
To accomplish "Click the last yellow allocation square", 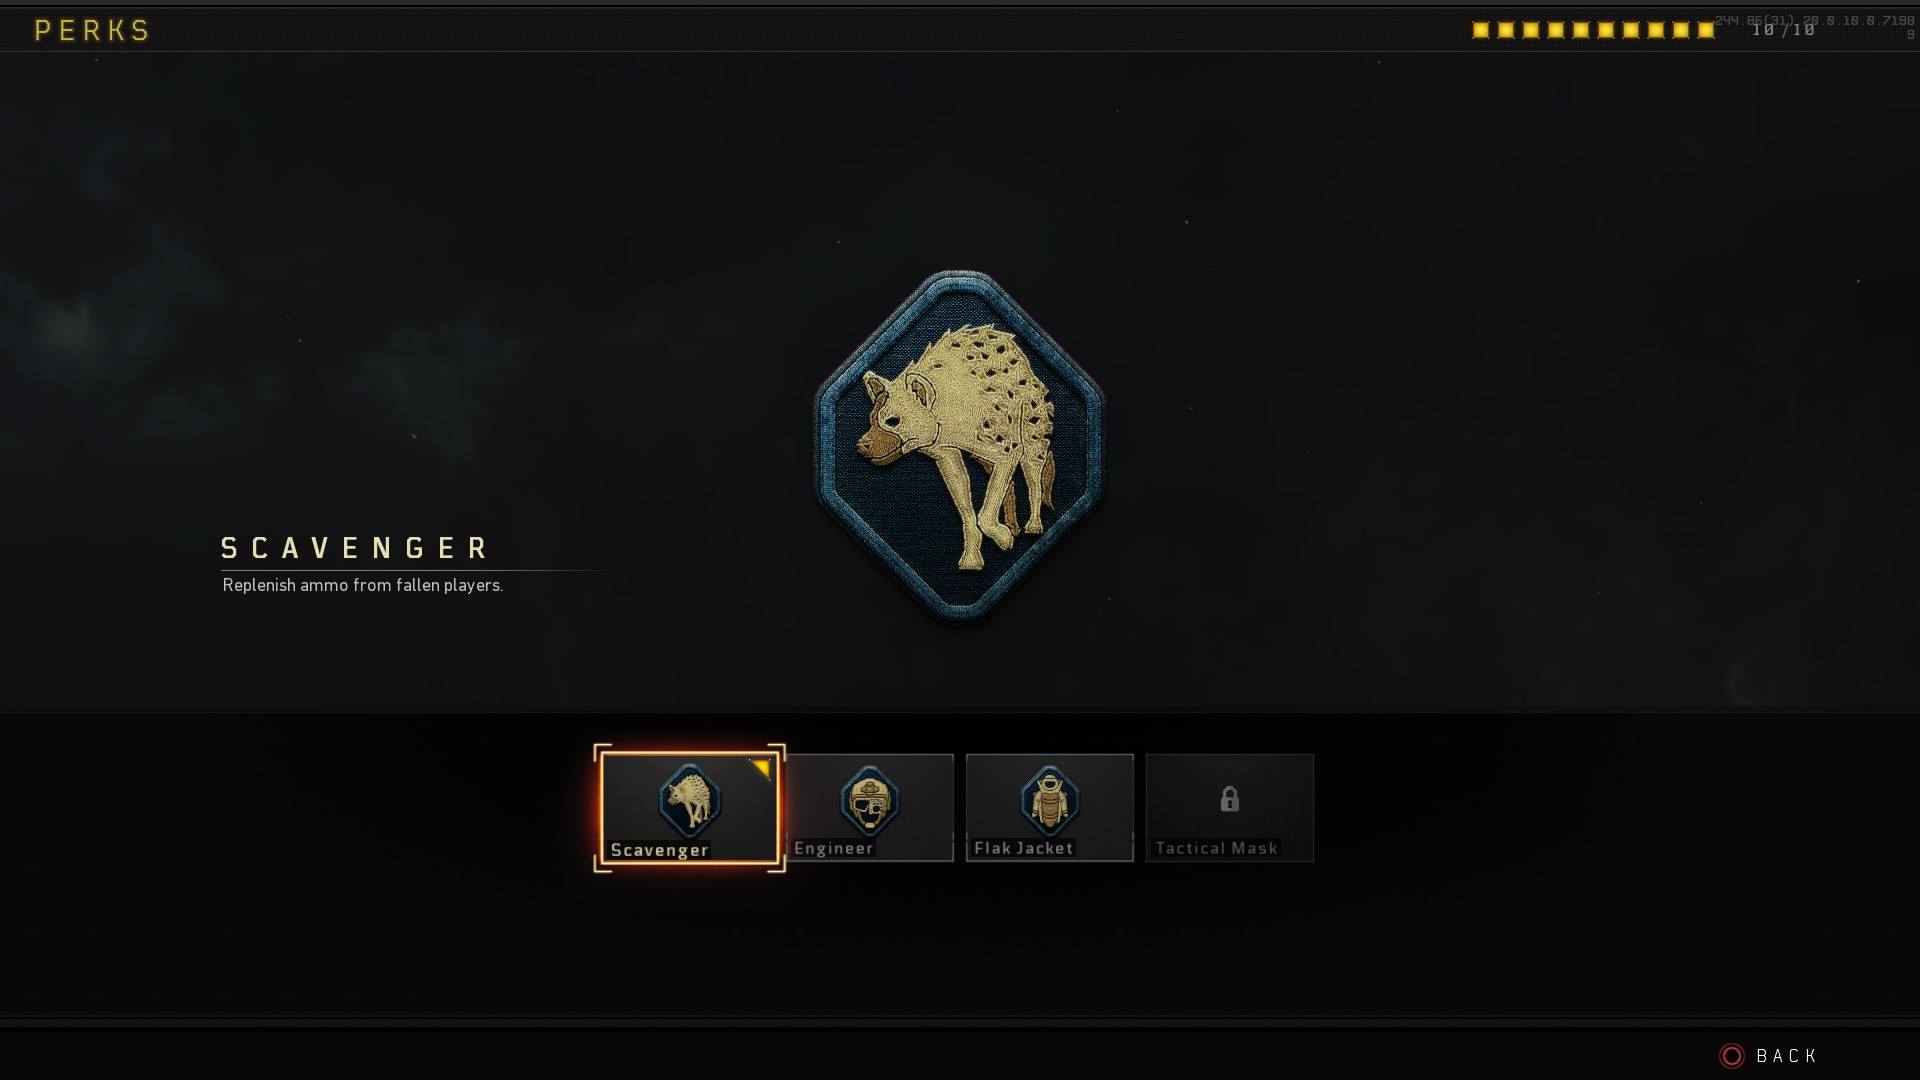I will point(1706,30).
